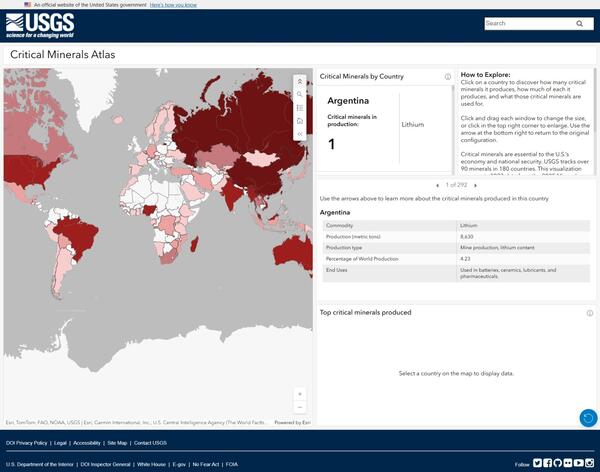
Task: Zoom out on the map with minus button
Action: (x=300, y=407)
